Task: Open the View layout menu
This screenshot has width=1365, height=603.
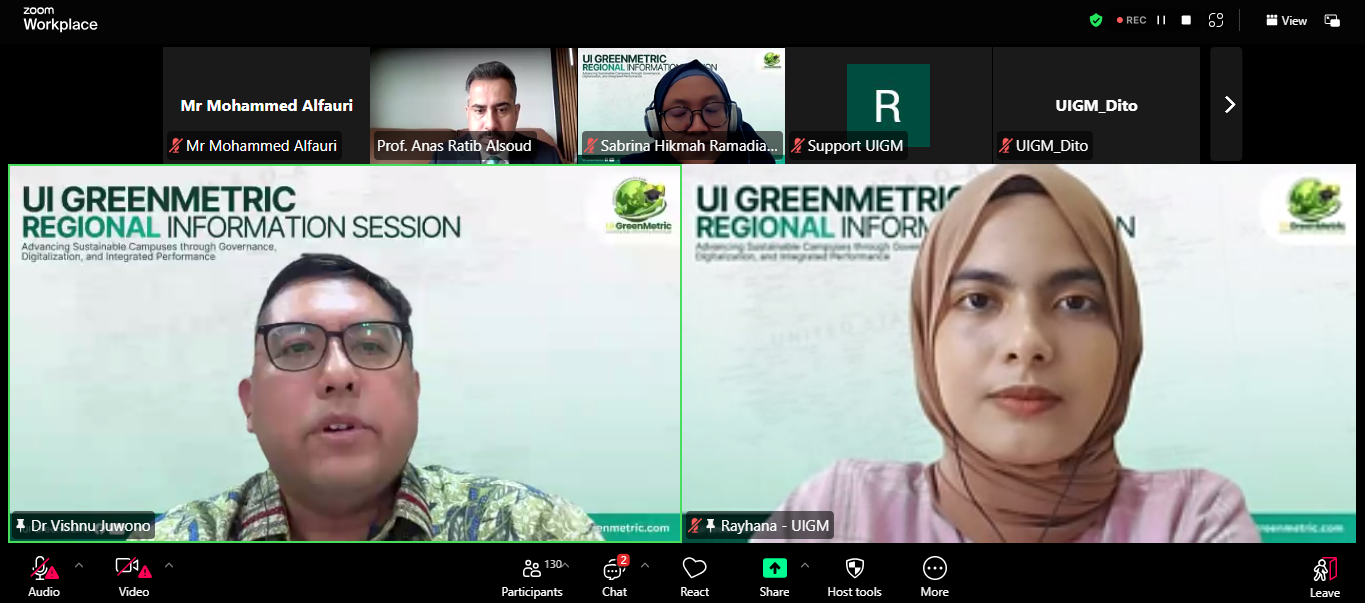Action: [x=1286, y=20]
